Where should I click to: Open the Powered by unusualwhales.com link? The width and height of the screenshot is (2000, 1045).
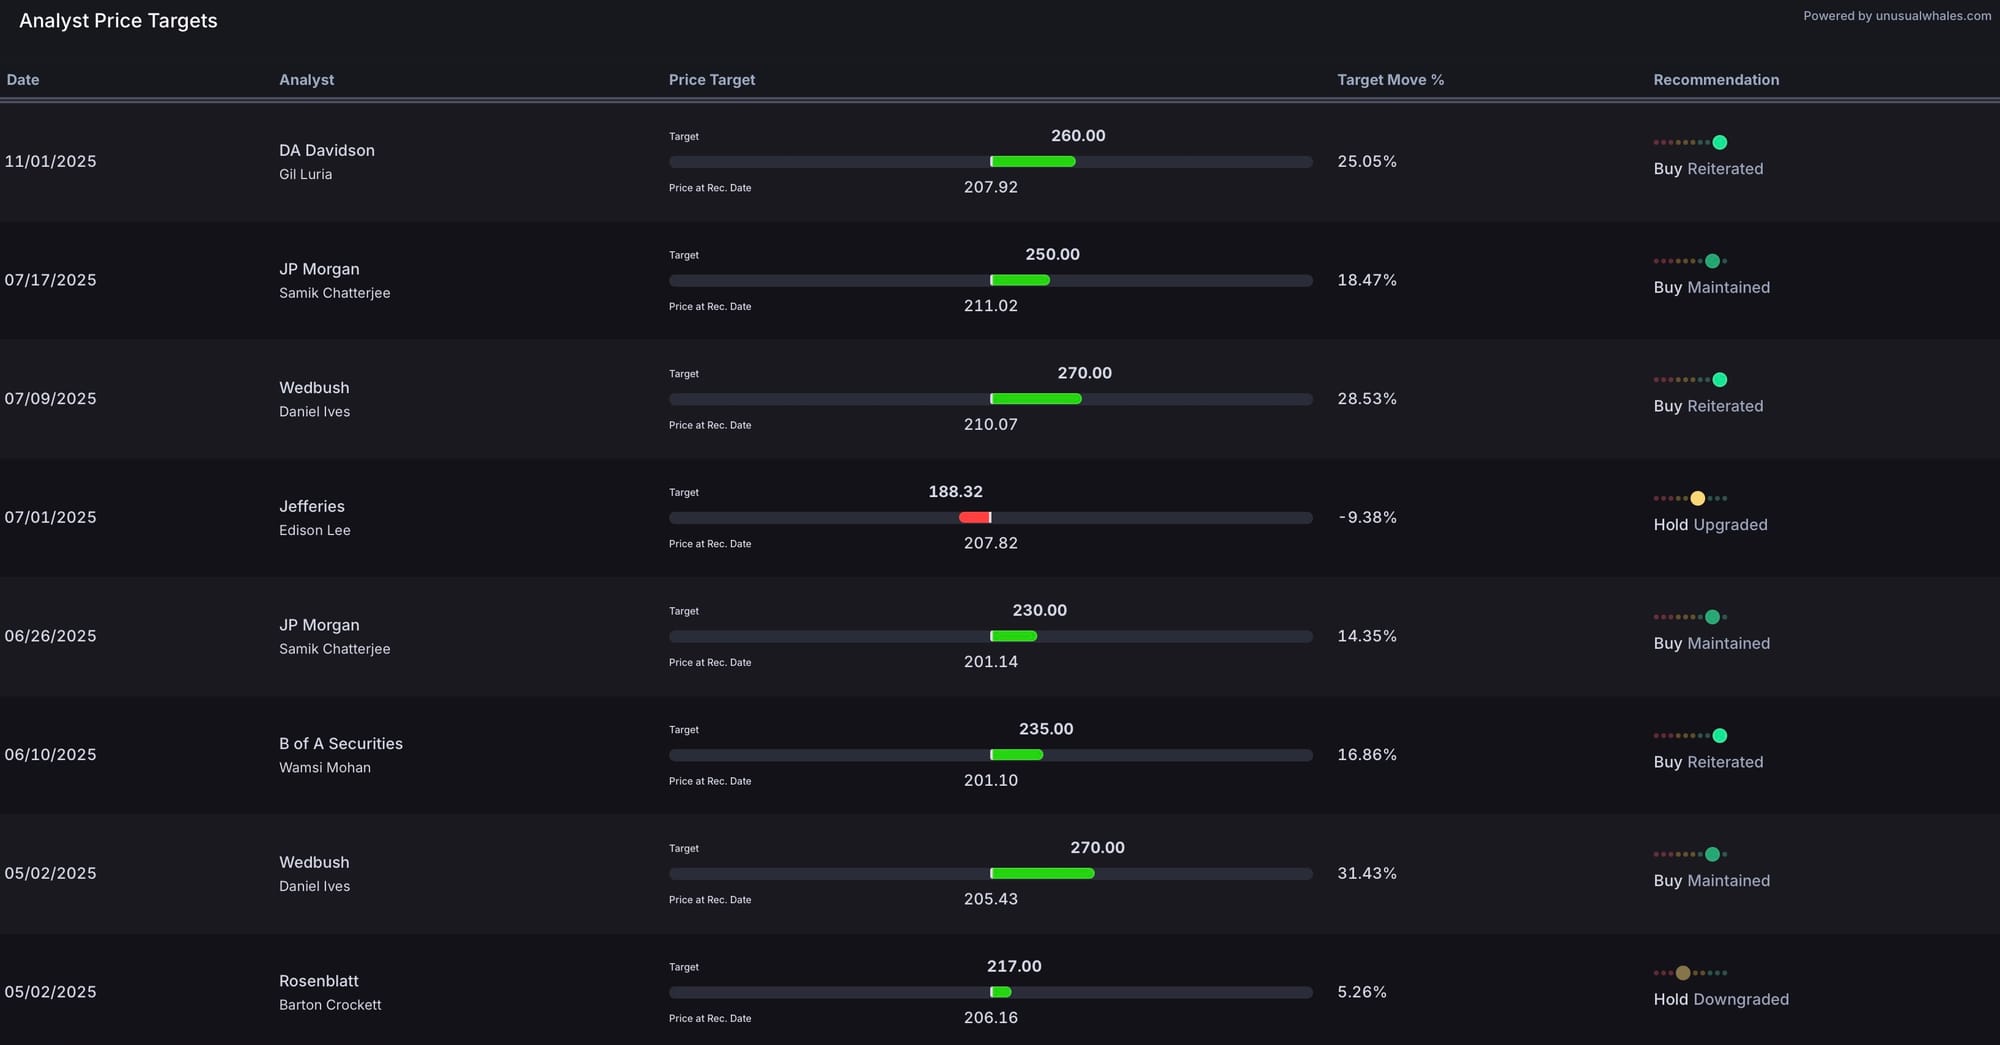[x=1897, y=16]
